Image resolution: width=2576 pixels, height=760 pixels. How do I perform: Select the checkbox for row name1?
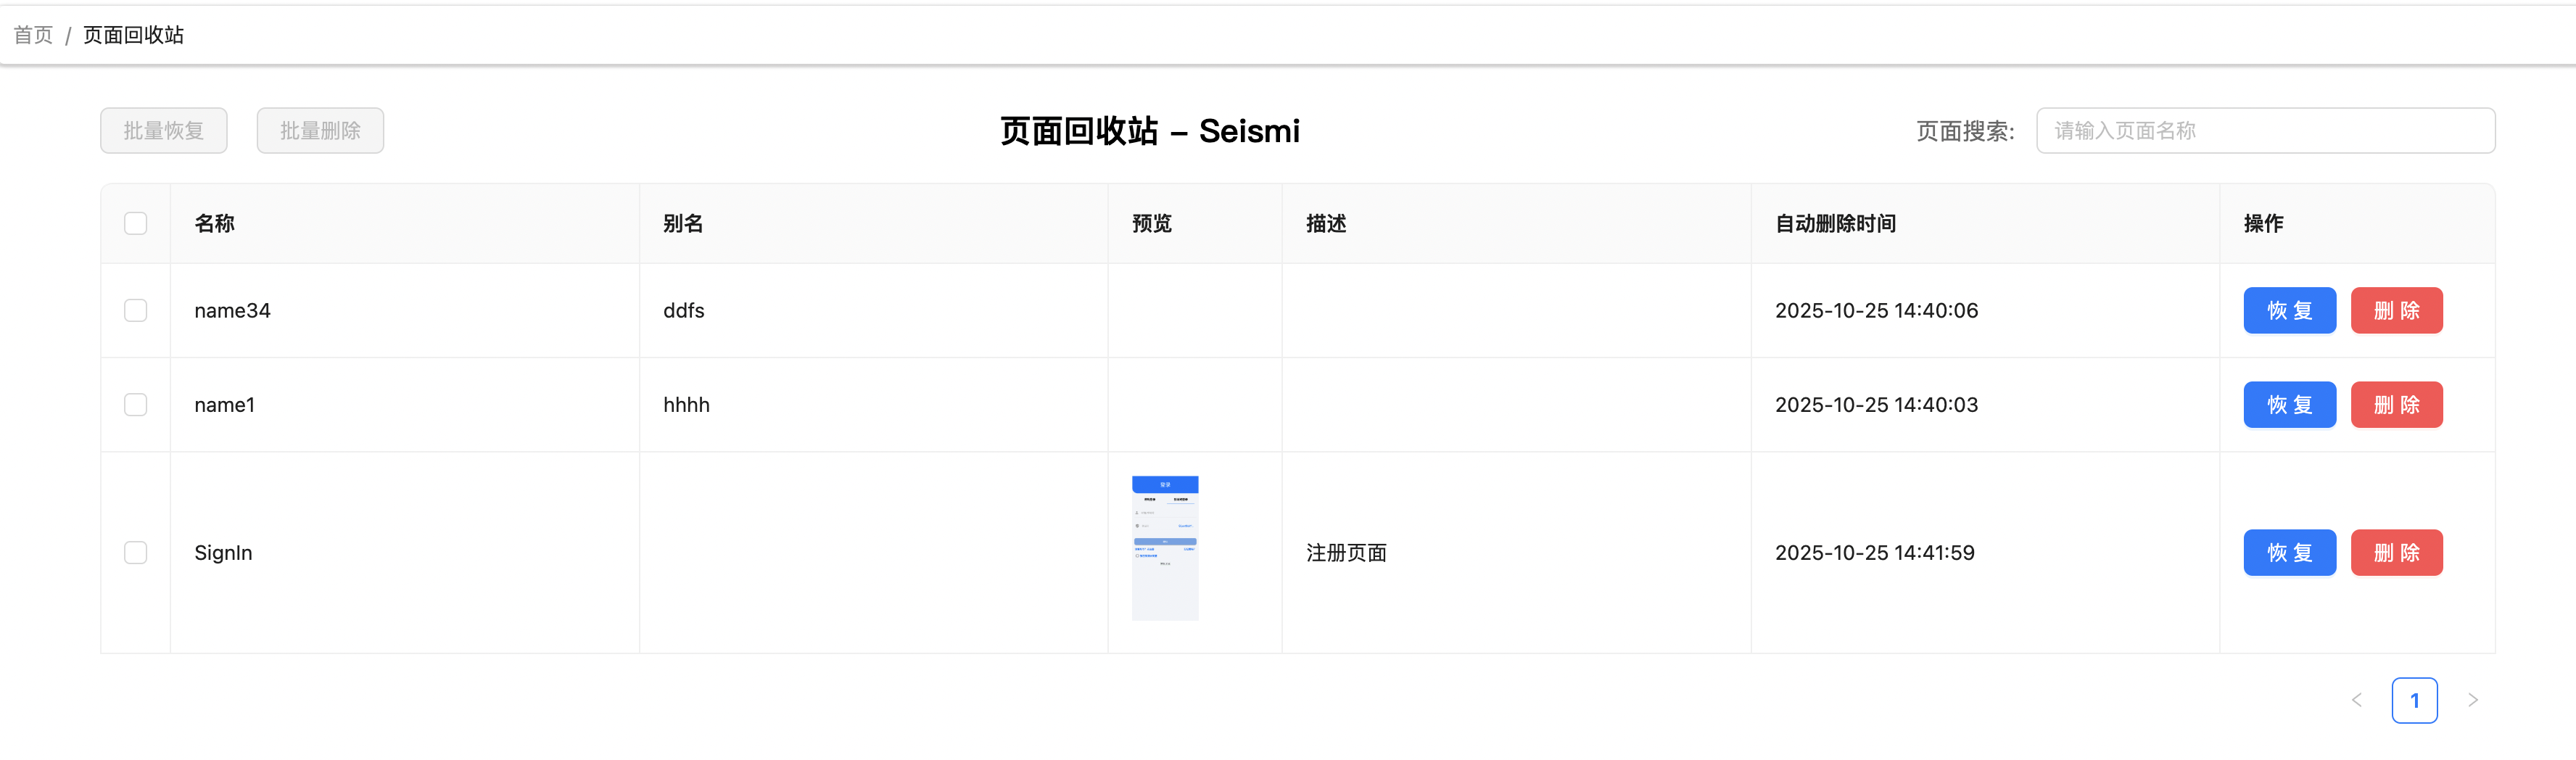pos(136,404)
